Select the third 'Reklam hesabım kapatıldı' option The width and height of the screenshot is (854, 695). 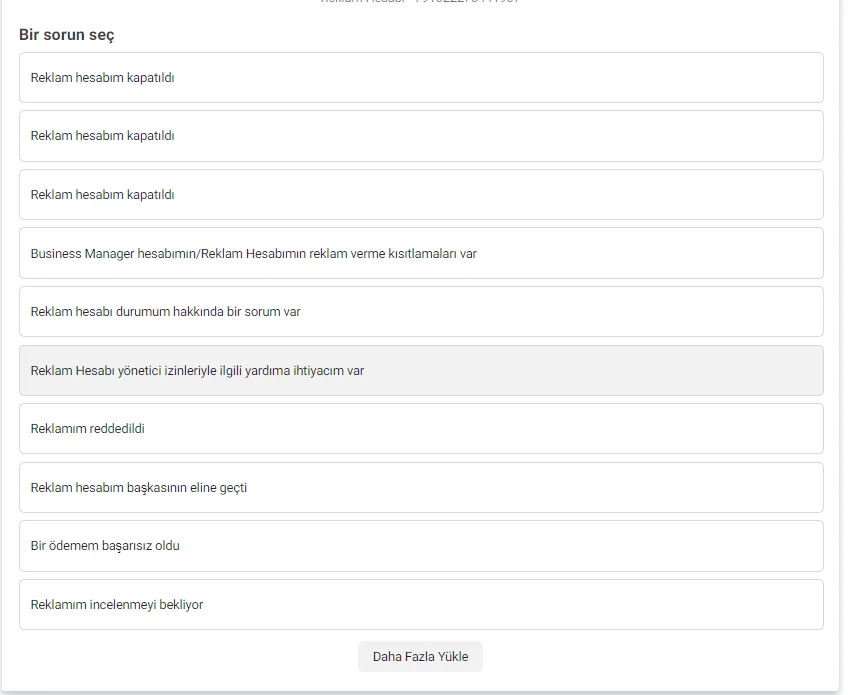pos(420,195)
